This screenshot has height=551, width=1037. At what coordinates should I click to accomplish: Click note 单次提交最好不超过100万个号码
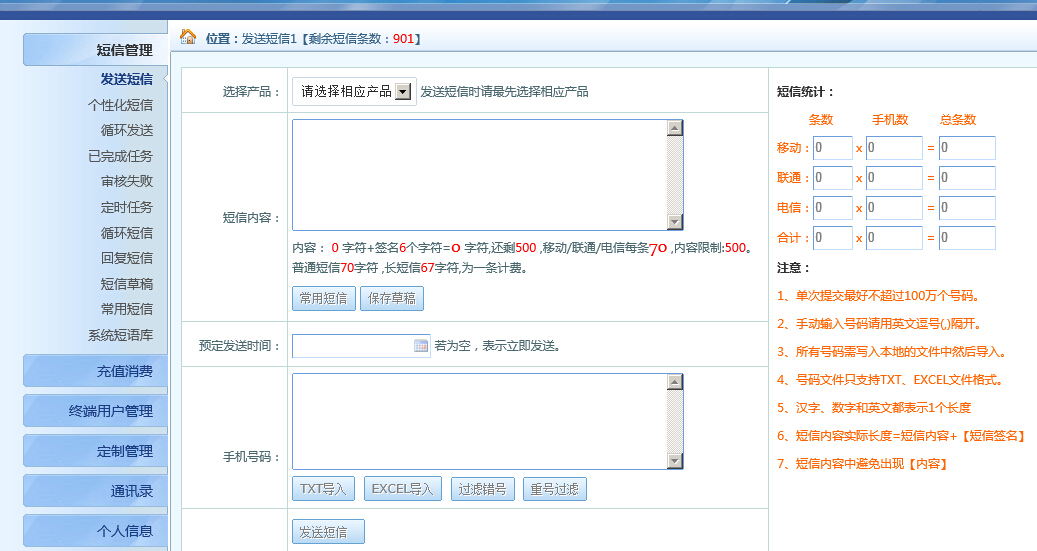coord(878,296)
